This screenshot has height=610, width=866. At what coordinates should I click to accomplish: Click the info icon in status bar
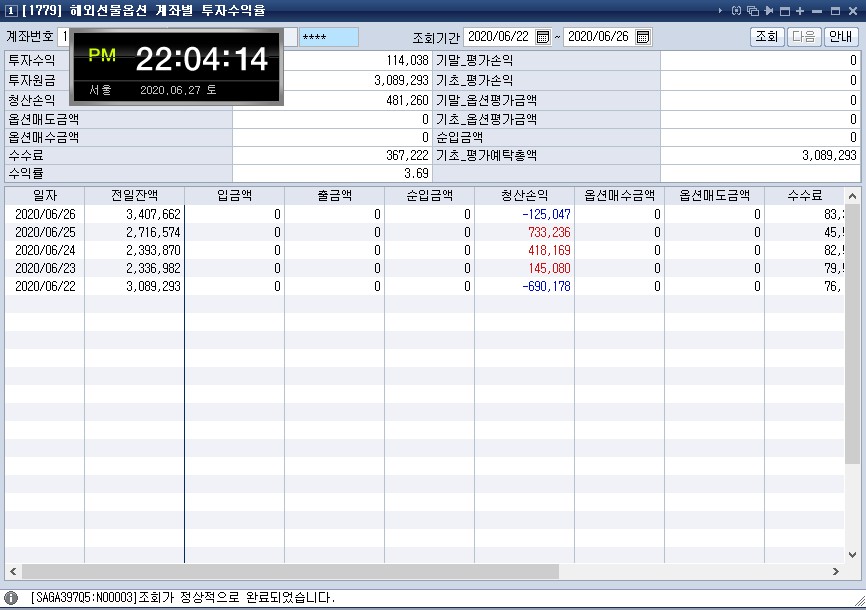click(x=11, y=598)
